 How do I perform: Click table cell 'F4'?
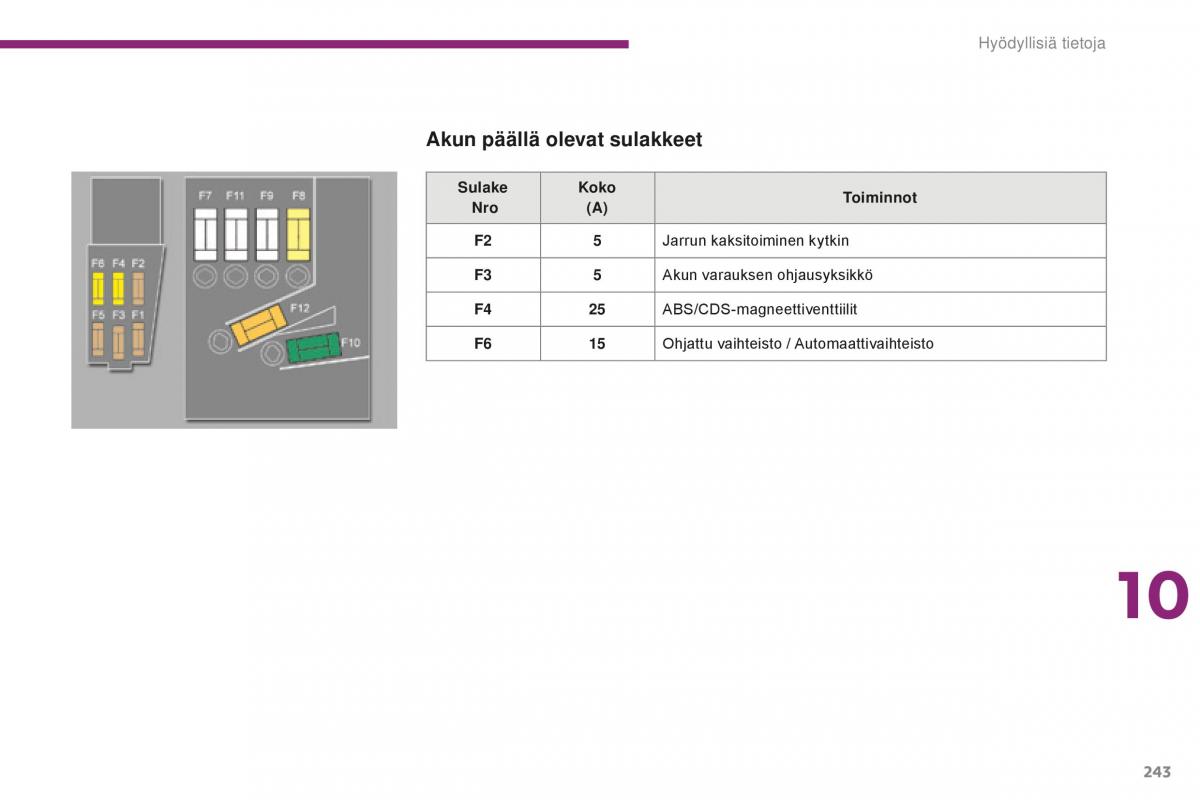coord(483,309)
